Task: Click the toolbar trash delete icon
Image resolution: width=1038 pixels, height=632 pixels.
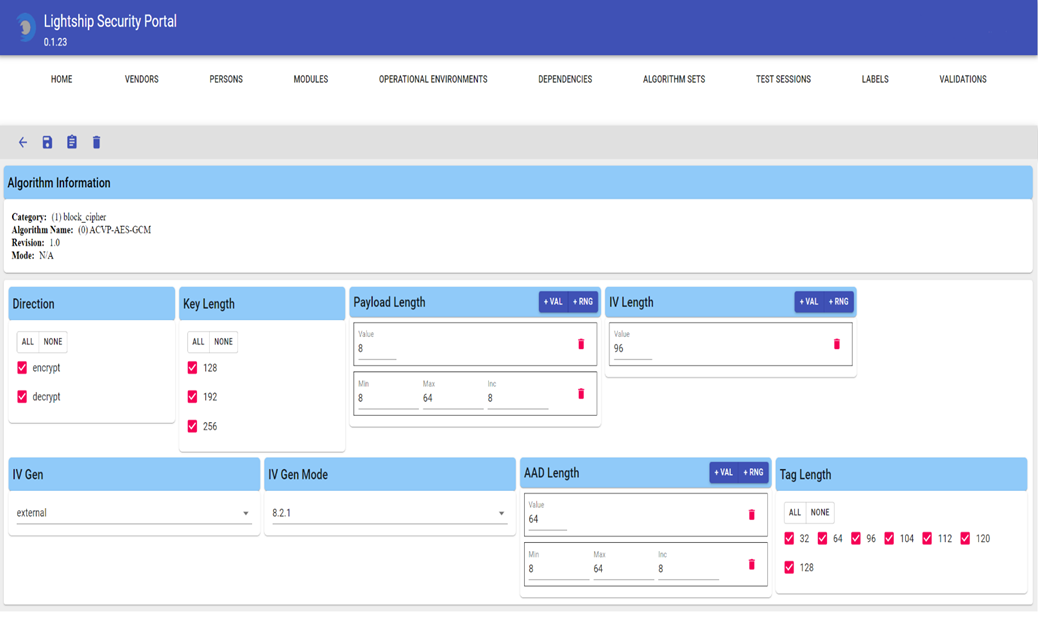Action: point(96,143)
